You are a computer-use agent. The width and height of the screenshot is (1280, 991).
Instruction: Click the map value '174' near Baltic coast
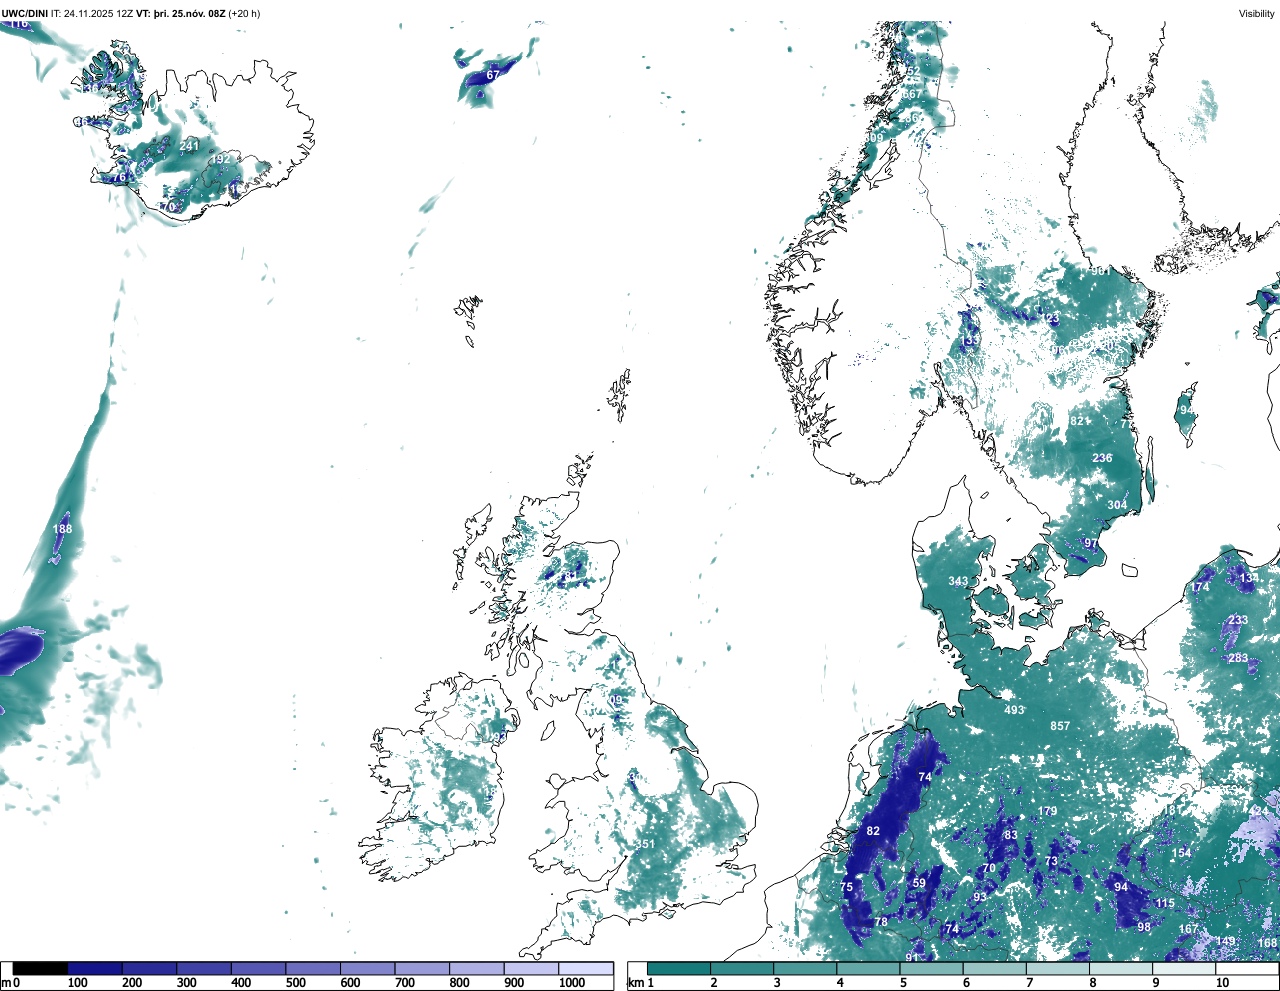point(1200,587)
